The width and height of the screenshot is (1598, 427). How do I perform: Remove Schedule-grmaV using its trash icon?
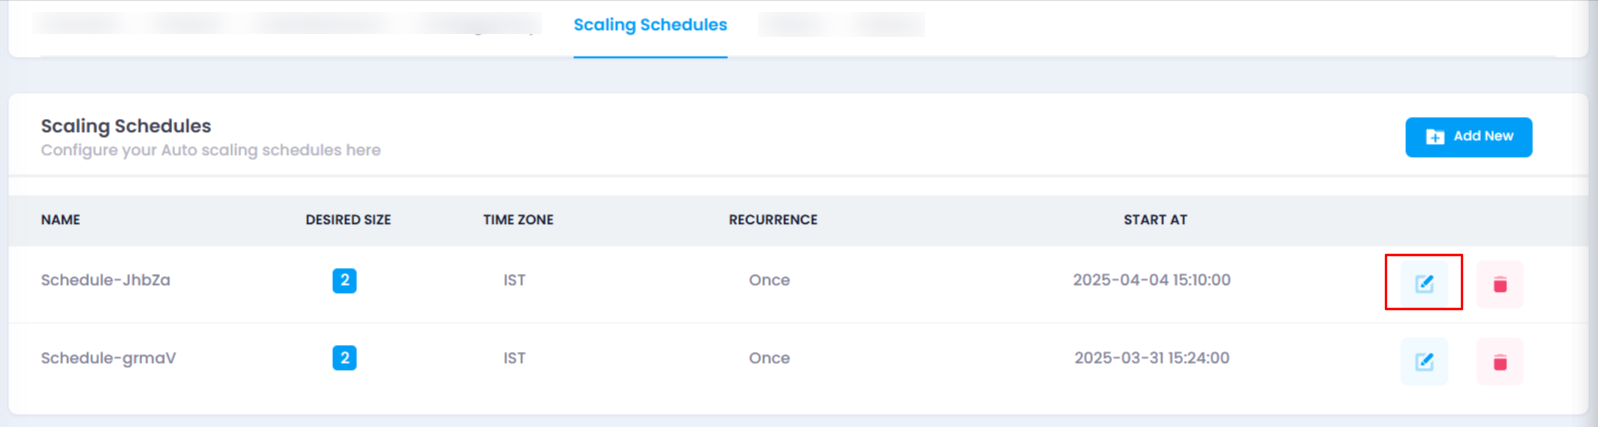(1500, 362)
